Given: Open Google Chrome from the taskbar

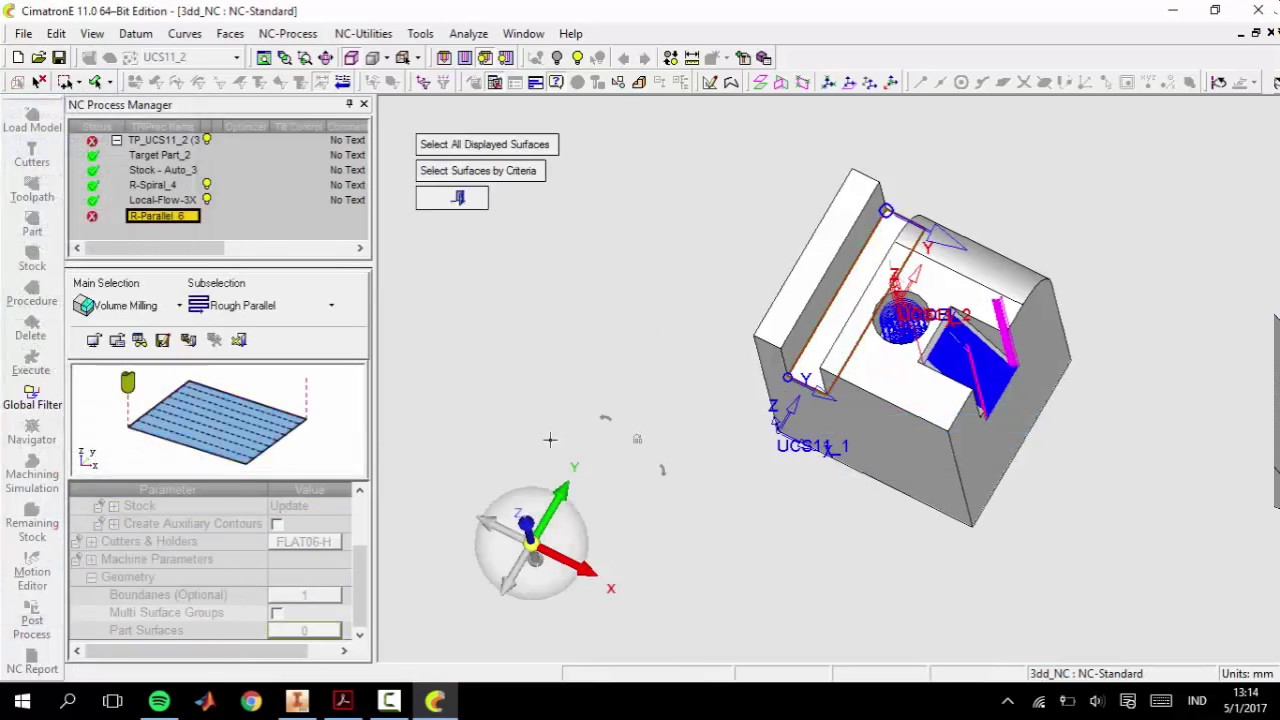Looking at the screenshot, I should click(x=251, y=701).
